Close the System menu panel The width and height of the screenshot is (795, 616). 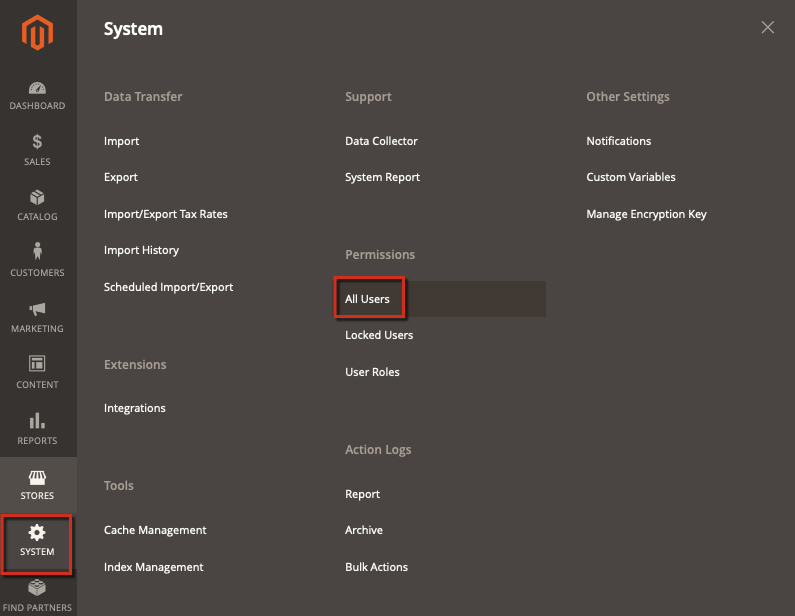[x=768, y=27]
